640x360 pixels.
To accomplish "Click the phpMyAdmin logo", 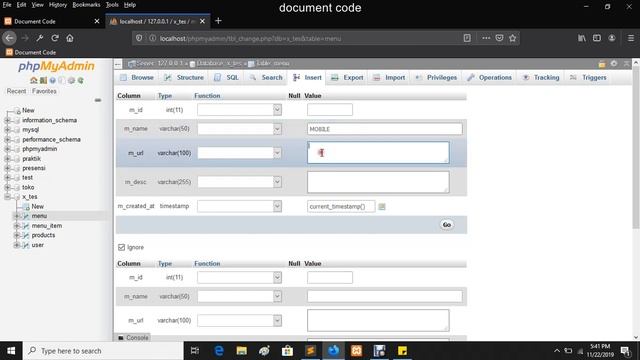I will (56, 66).
